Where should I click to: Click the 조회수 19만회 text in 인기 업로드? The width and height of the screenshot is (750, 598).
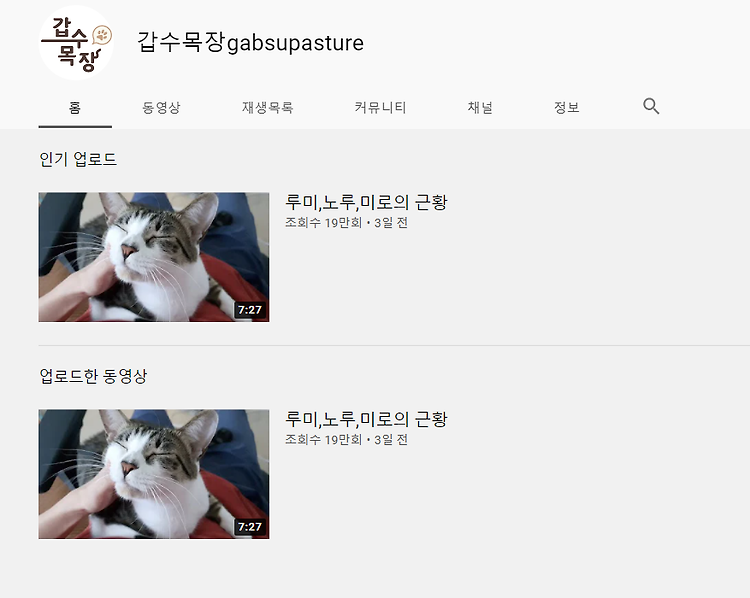[323, 223]
